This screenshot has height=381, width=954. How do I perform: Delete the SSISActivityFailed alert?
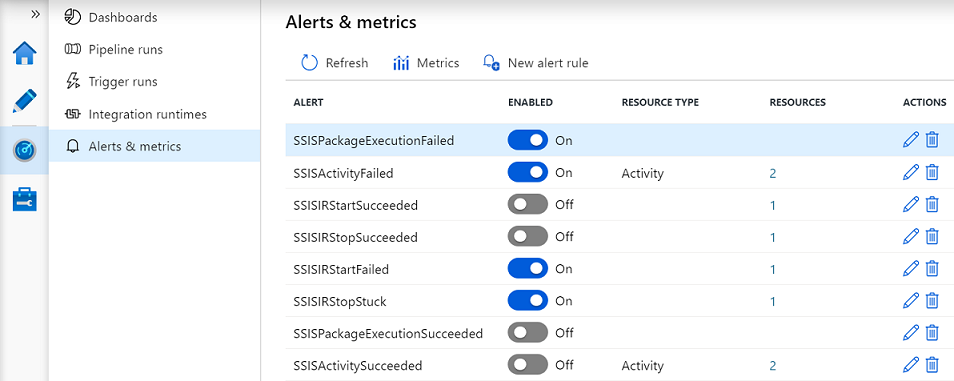pyautogui.click(x=931, y=172)
